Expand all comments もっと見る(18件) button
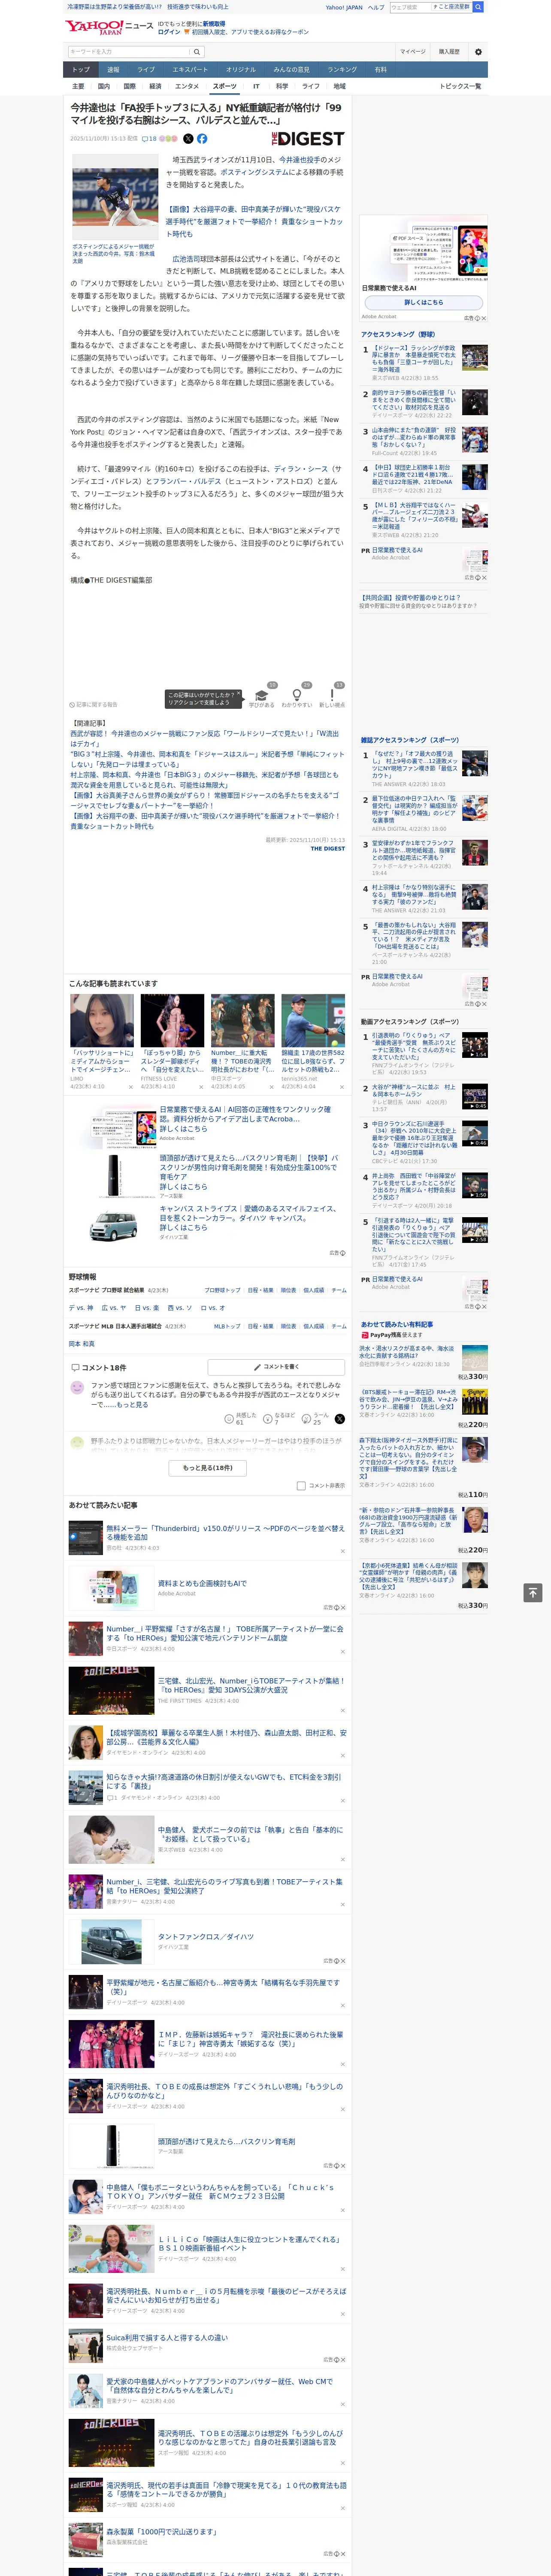Image resolution: width=551 pixels, height=2576 pixels. 208,1468
